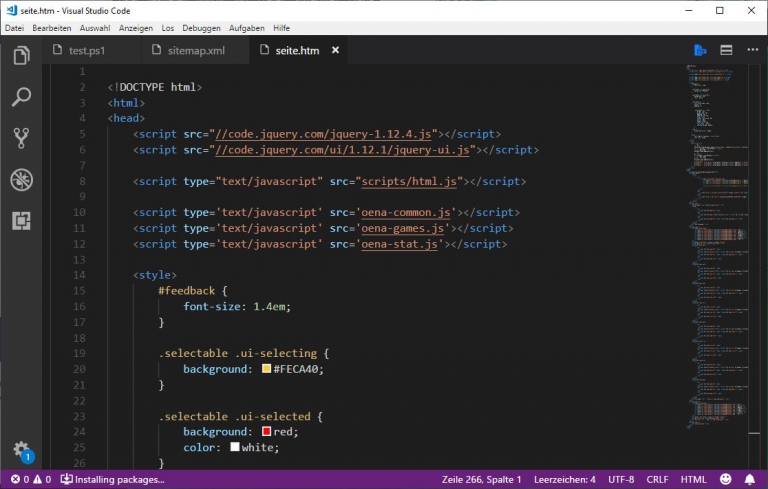Open the Auswahl menu
This screenshot has height=489, width=768.
click(x=95, y=28)
